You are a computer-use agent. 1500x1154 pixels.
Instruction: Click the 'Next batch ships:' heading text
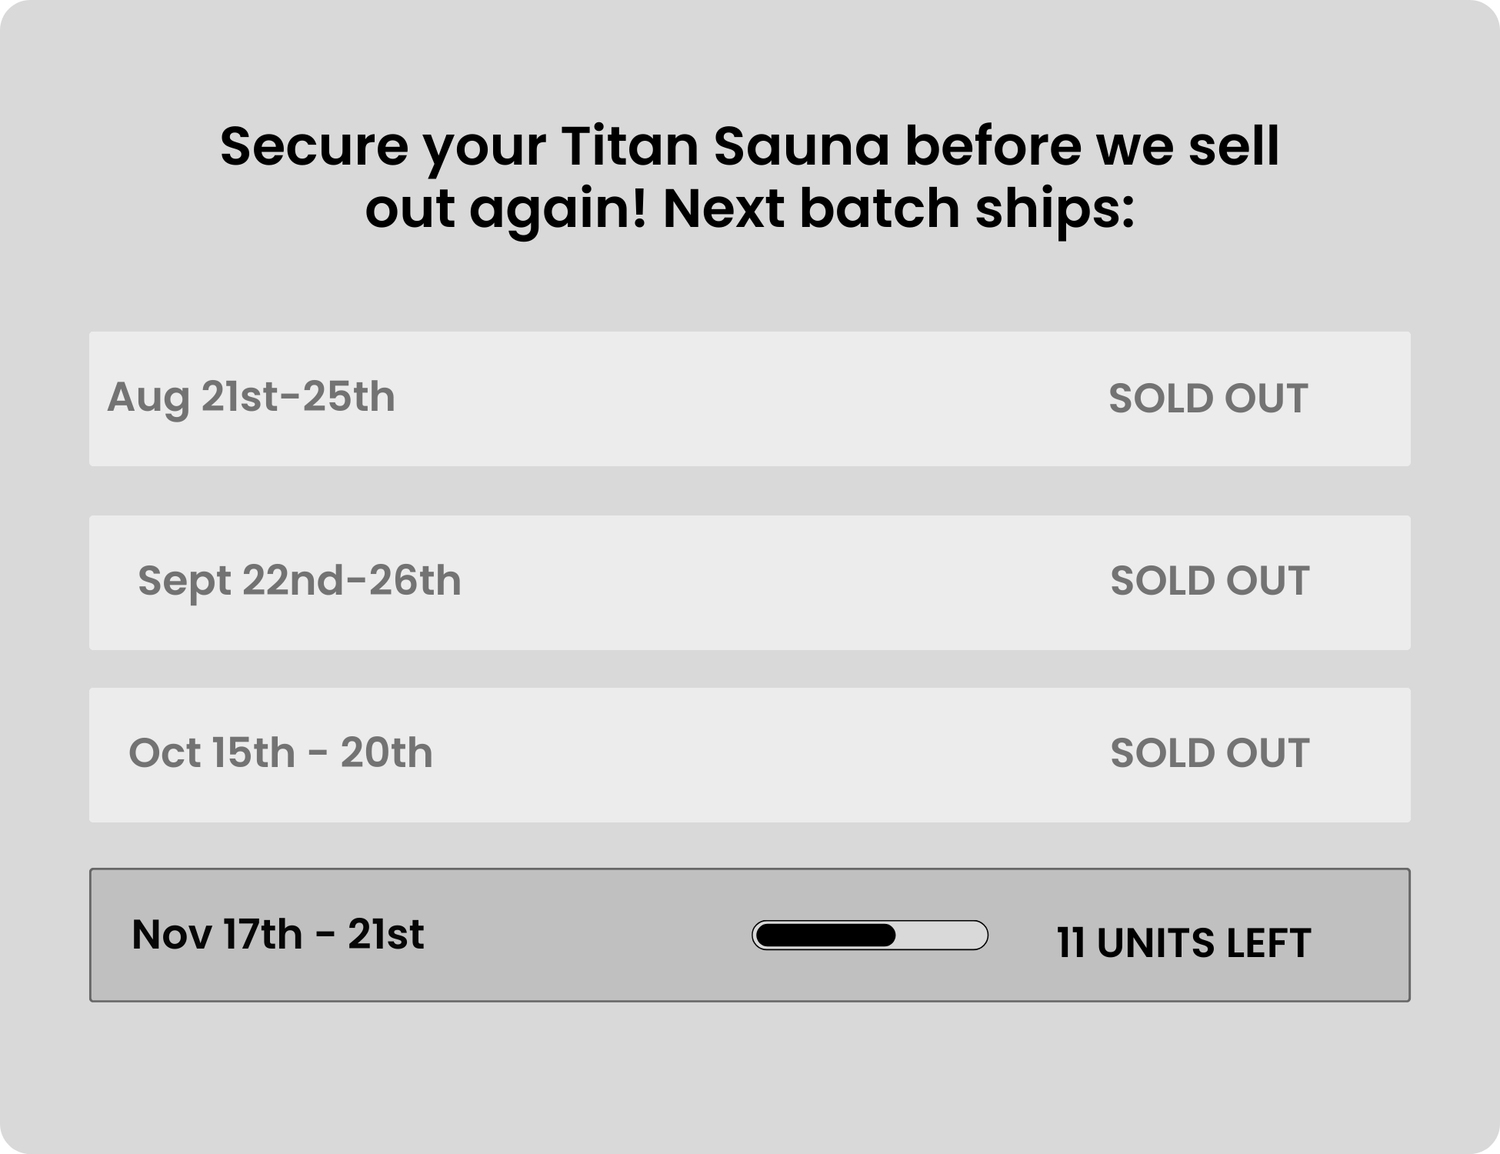click(x=898, y=209)
